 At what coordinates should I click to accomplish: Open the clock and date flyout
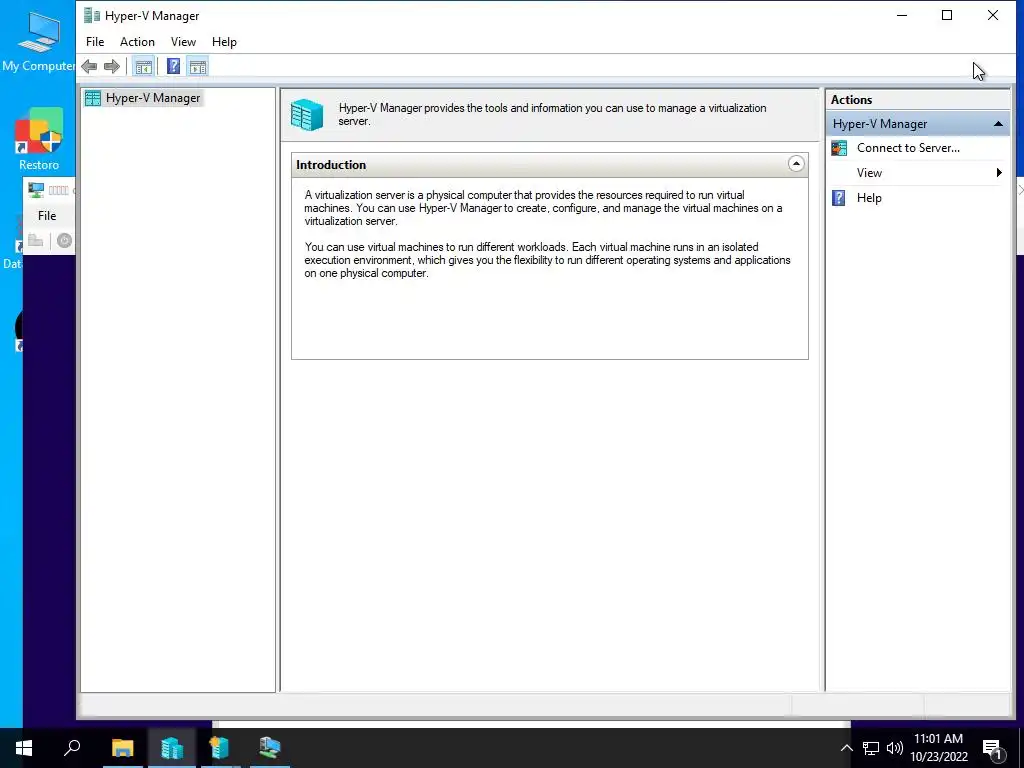point(938,748)
